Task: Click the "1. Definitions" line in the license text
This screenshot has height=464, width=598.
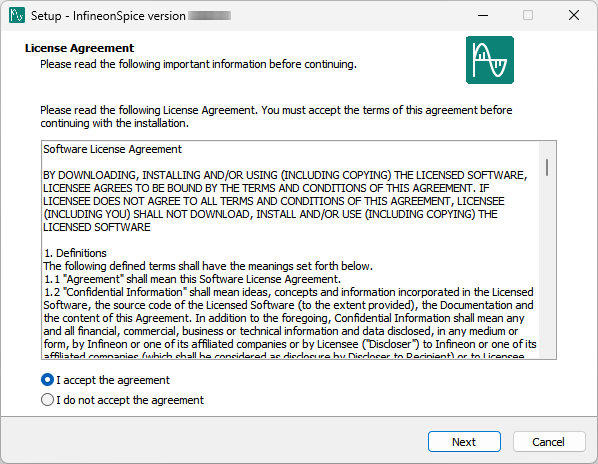Action: 76,253
